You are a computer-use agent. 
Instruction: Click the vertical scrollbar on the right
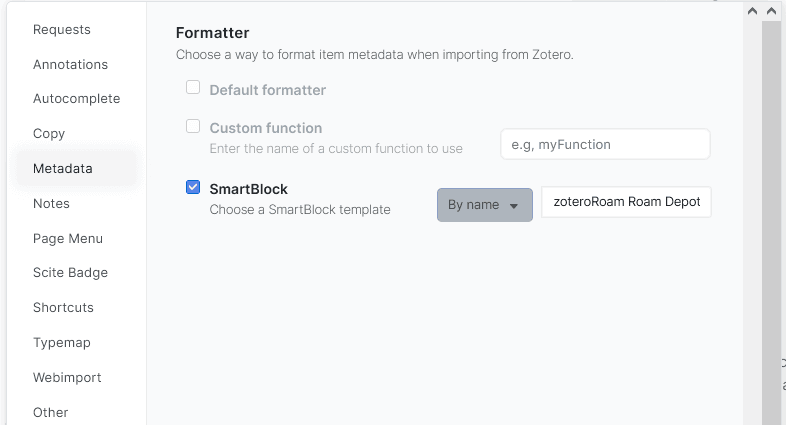click(771, 224)
